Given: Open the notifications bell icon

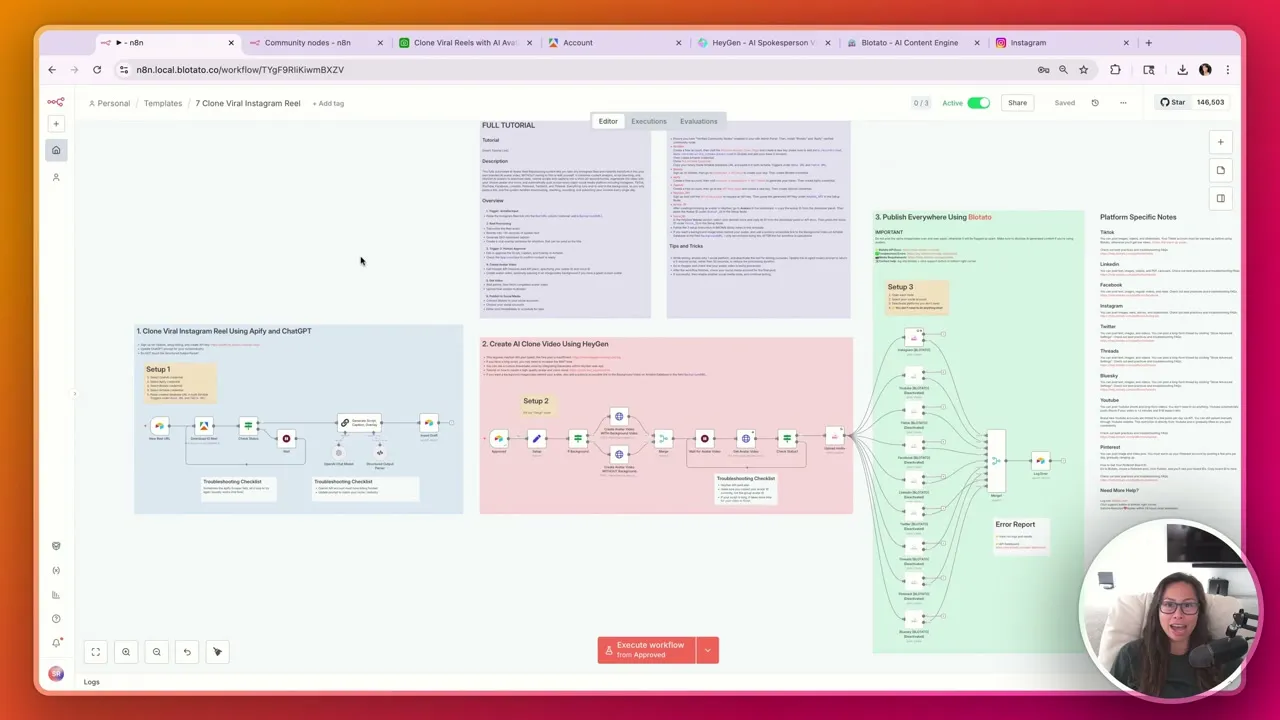Looking at the screenshot, I should tap(56, 643).
